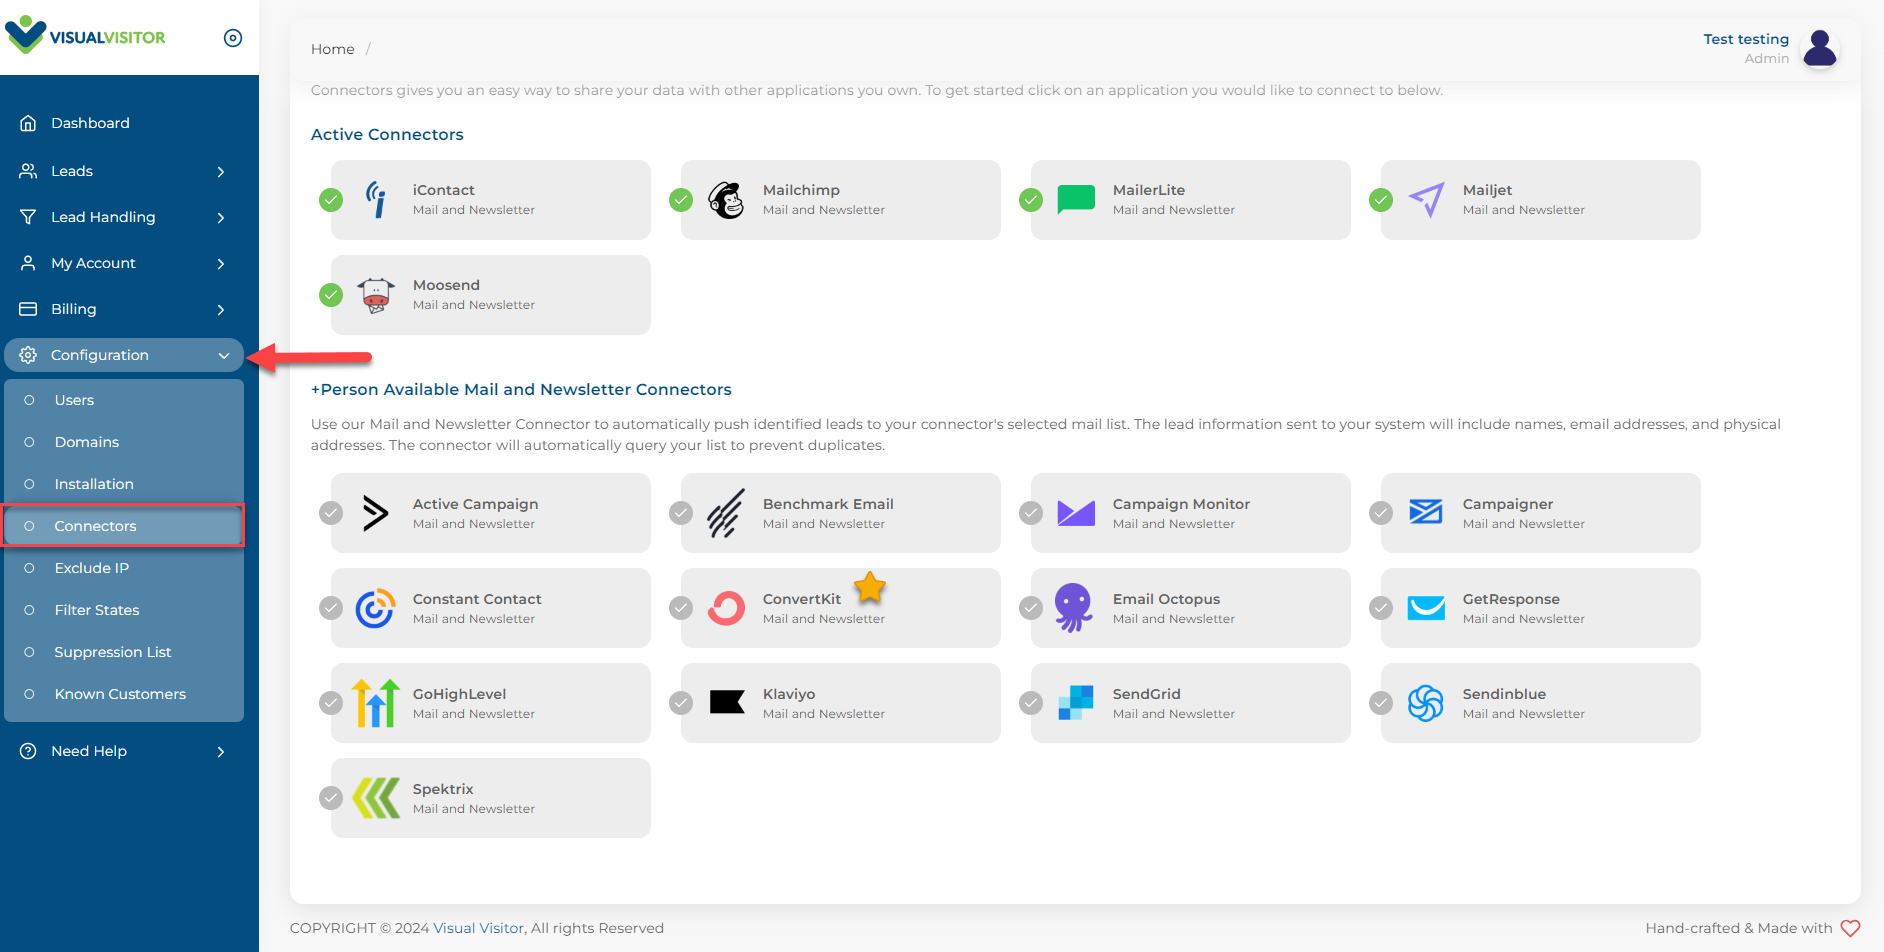Enable the Klaviyo gray checkmark
The width and height of the screenshot is (1884, 952).
click(681, 703)
